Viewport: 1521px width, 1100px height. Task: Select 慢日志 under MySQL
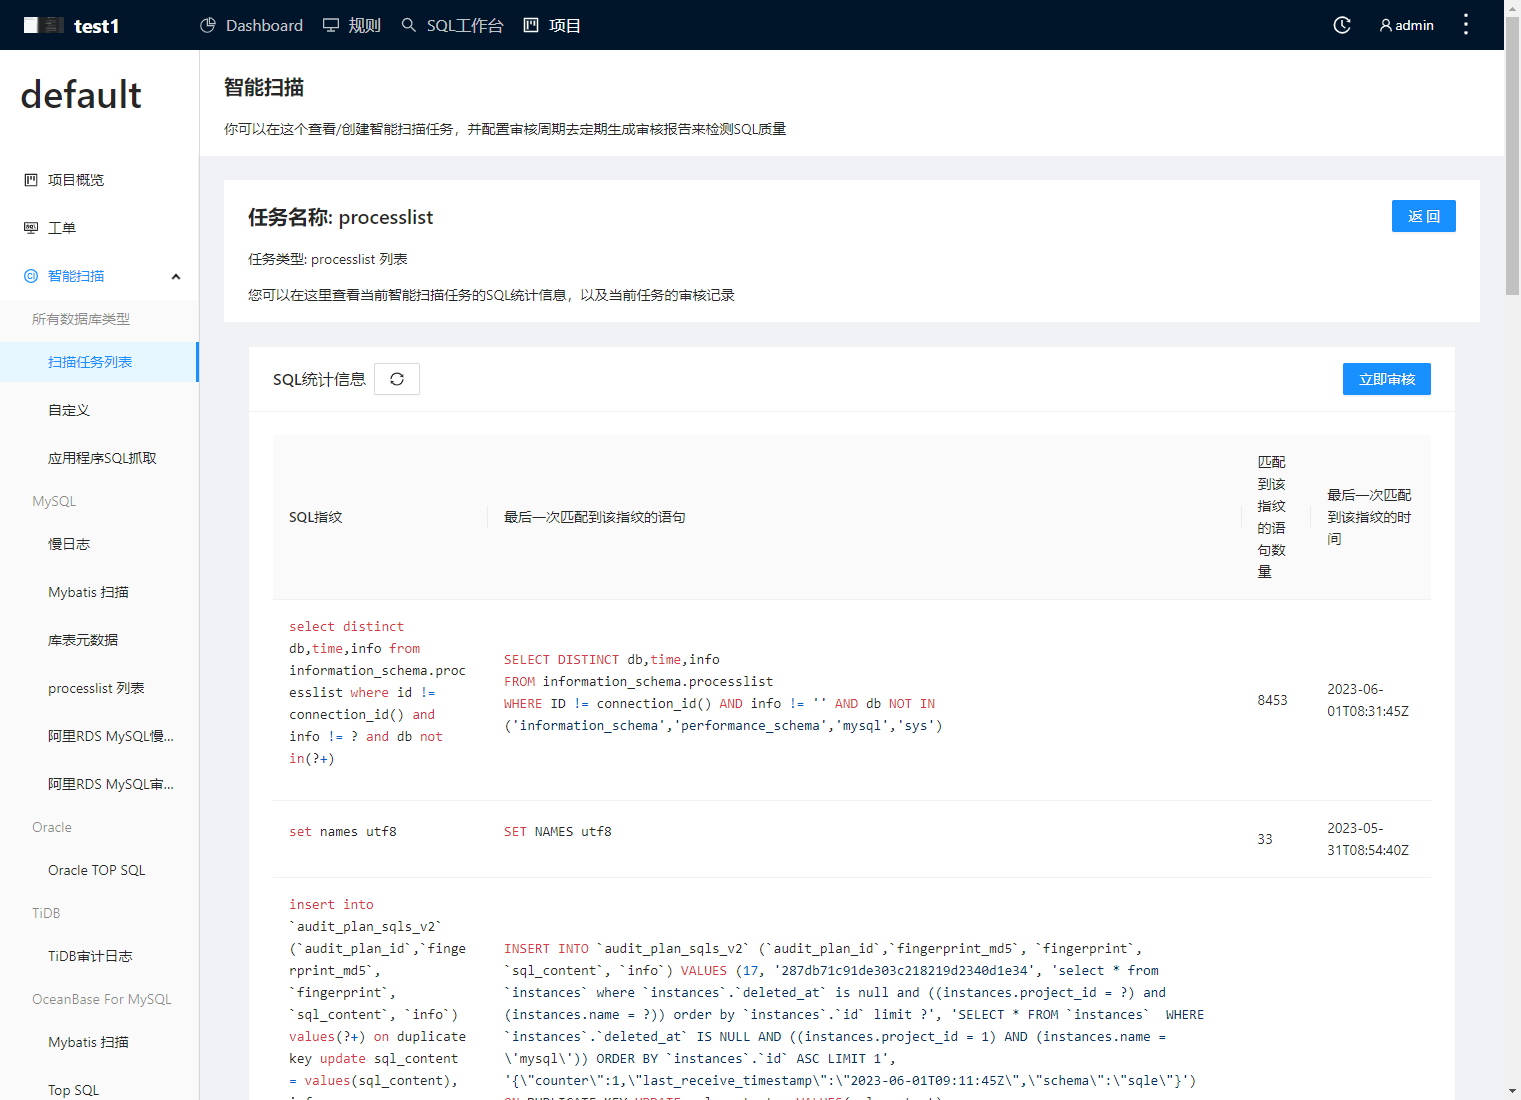coord(99,544)
